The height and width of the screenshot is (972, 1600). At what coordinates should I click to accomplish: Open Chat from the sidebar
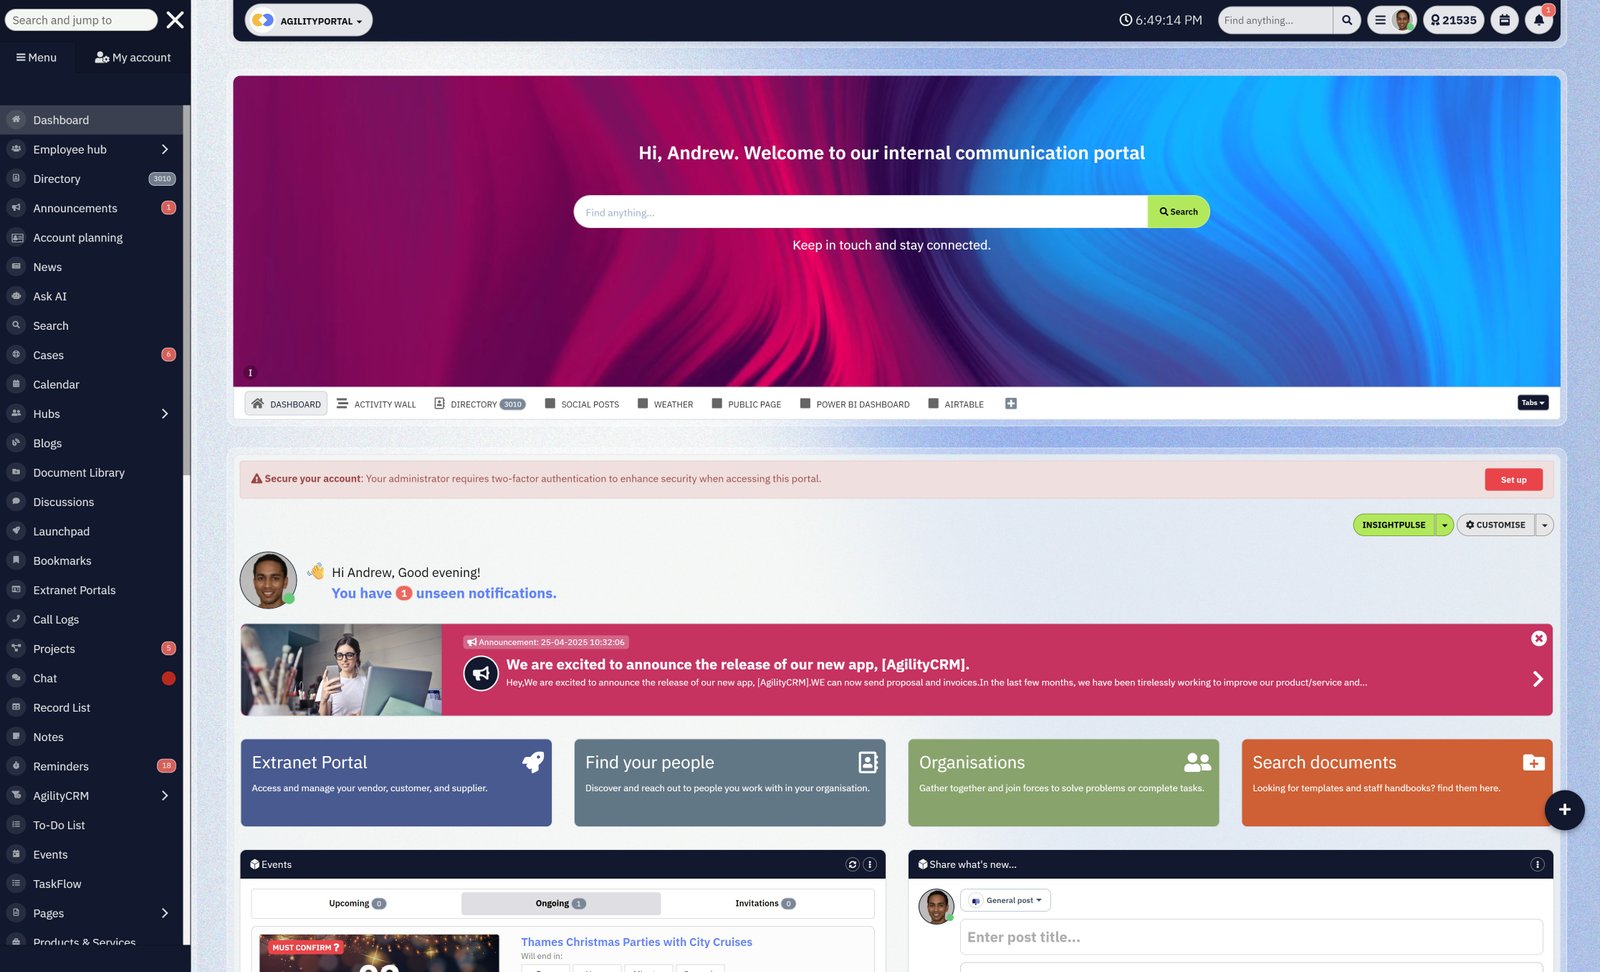45,678
